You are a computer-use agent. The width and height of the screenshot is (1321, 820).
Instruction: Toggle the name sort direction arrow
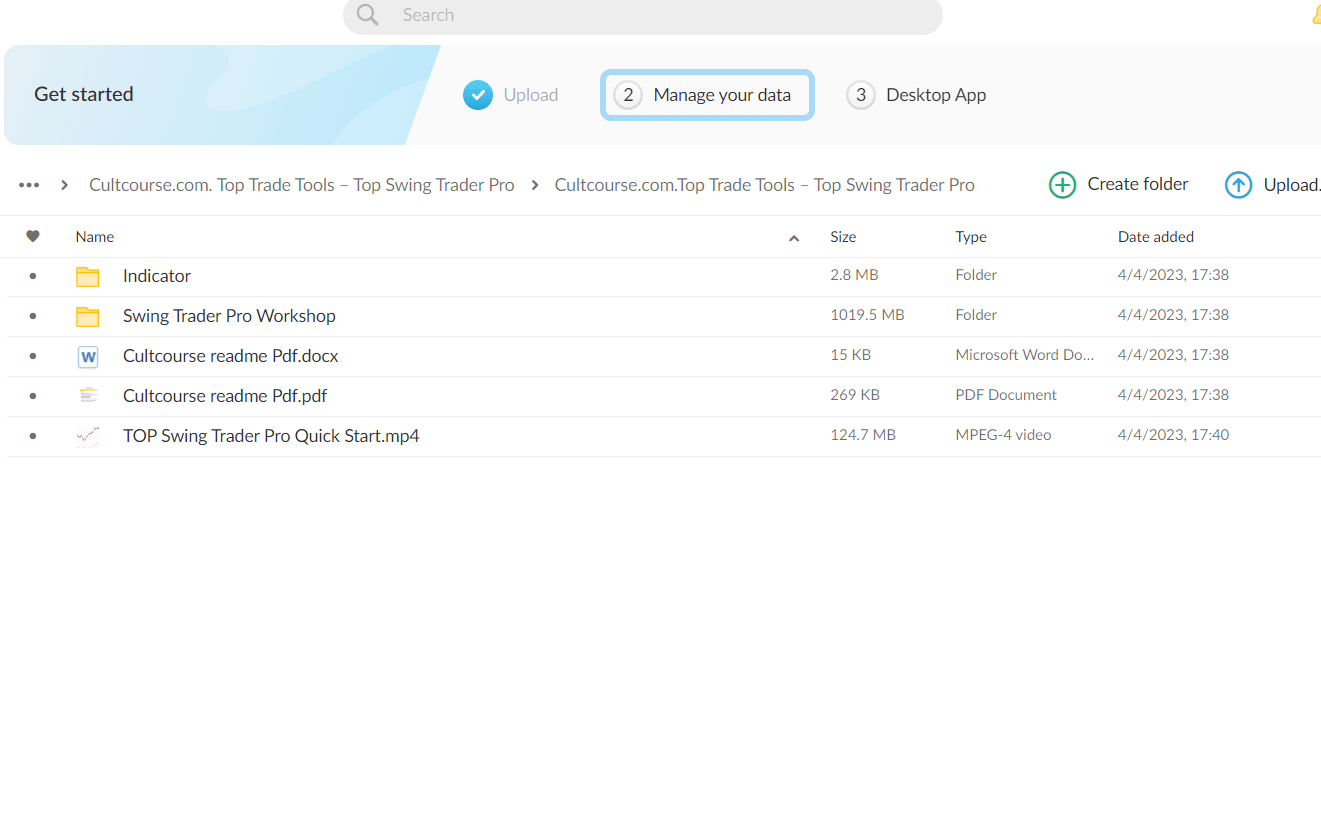(x=794, y=238)
